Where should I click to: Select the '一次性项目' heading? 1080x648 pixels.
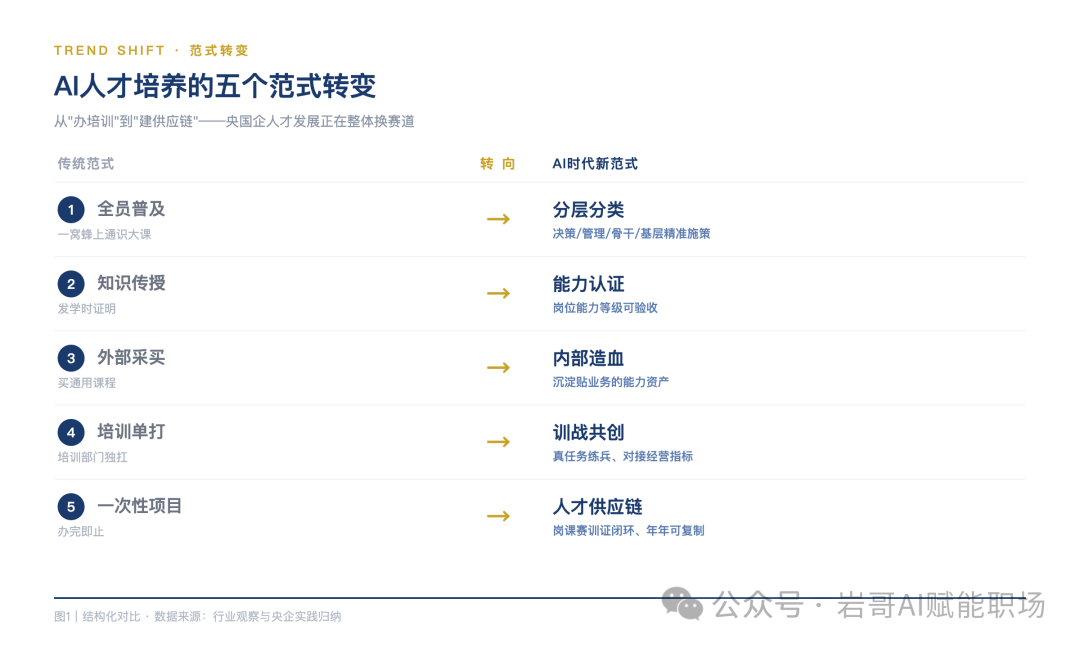pyautogui.click(x=139, y=506)
